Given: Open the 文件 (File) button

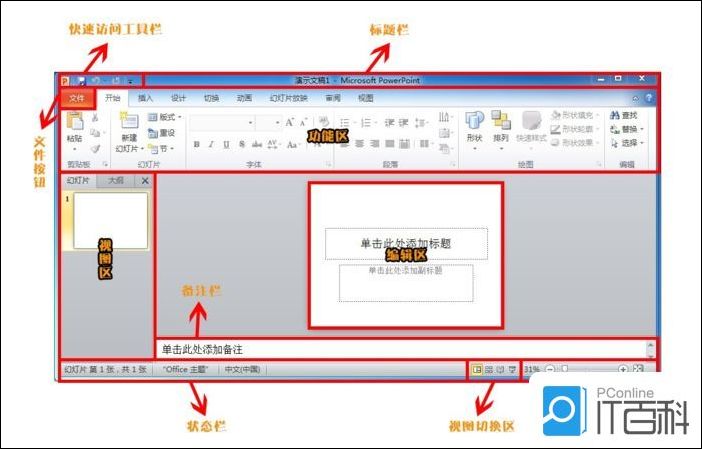Looking at the screenshot, I should coord(77,98).
